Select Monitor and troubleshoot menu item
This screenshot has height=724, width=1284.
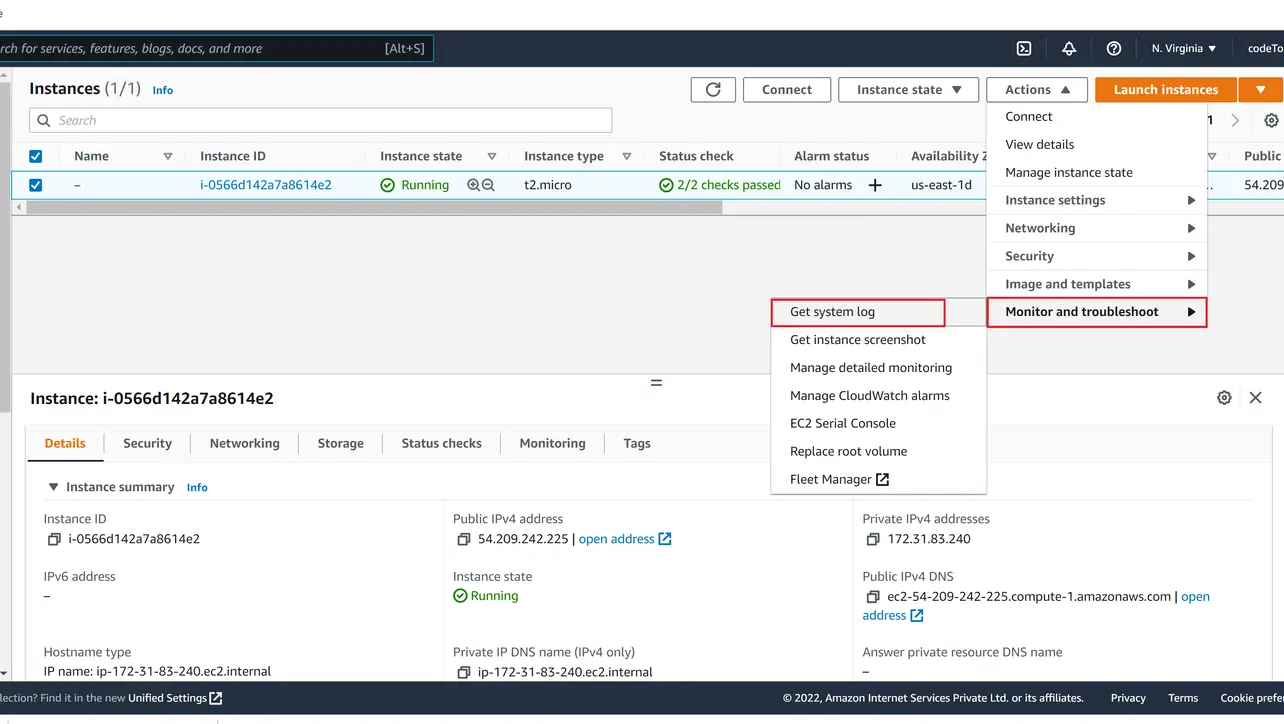(1097, 312)
